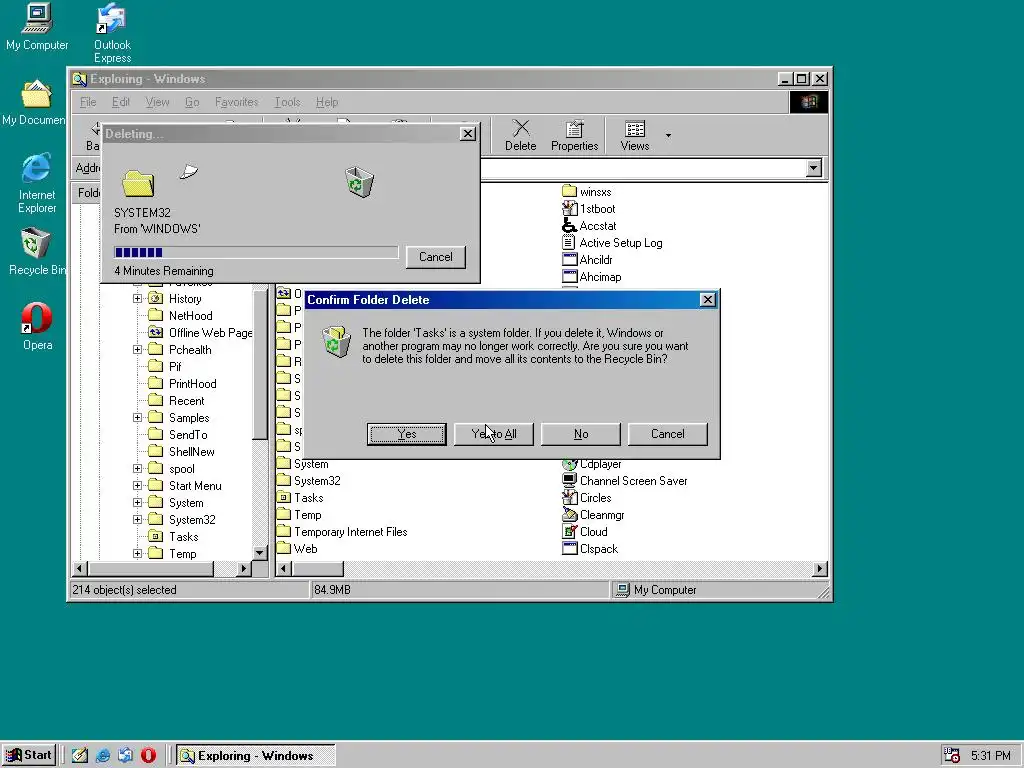Expand the System32 tree node

[137, 519]
